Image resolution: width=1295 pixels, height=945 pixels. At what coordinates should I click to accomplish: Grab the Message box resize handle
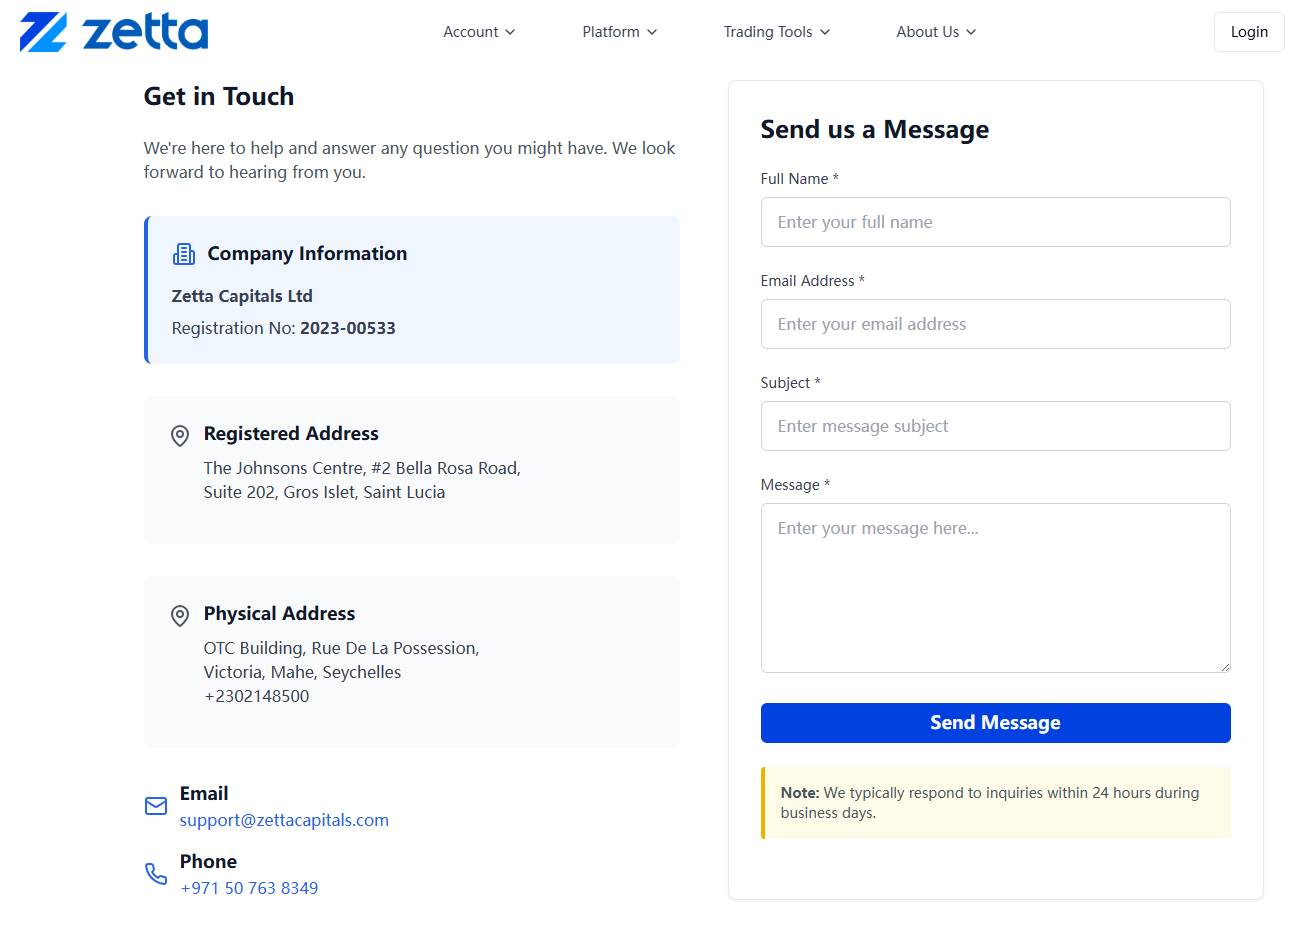pos(1224,666)
